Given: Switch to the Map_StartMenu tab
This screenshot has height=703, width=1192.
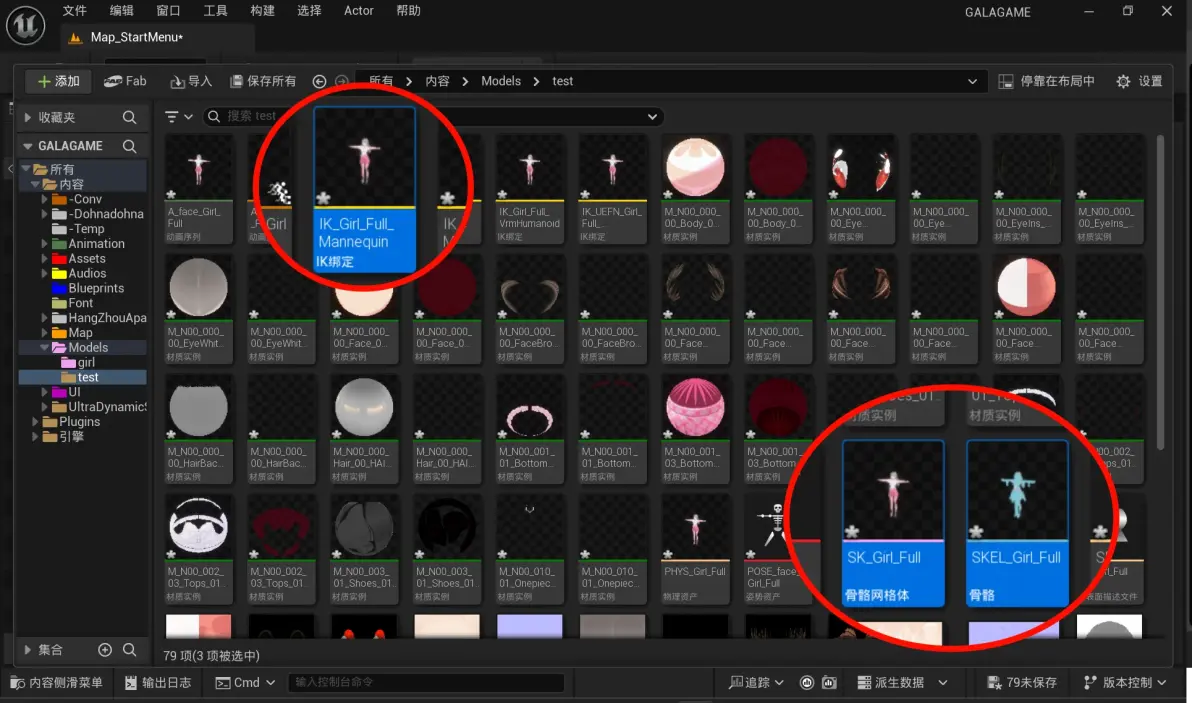Looking at the screenshot, I should tap(137, 37).
